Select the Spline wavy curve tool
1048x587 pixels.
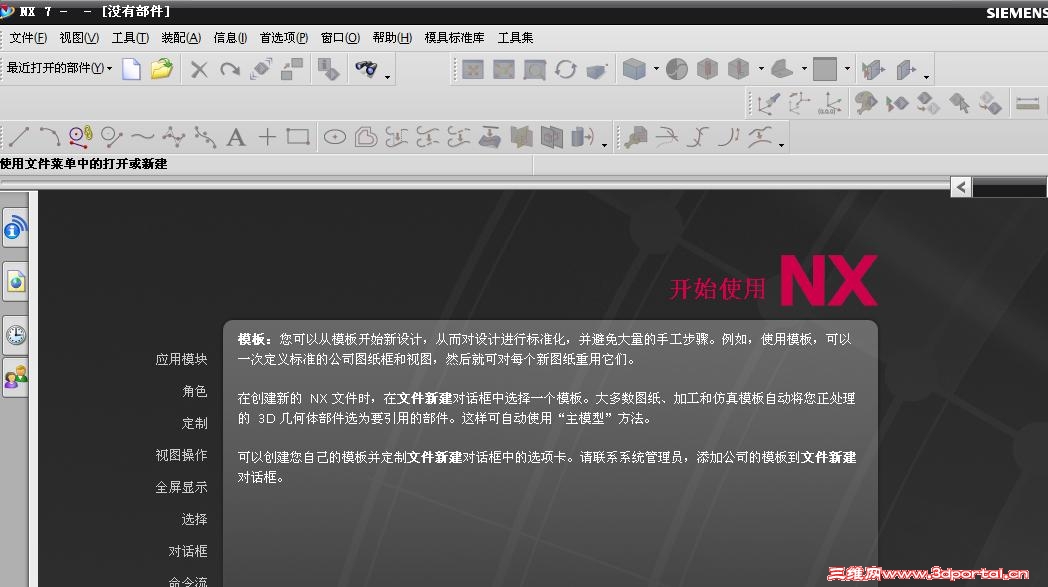pyautogui.click(x=142, y=137)
